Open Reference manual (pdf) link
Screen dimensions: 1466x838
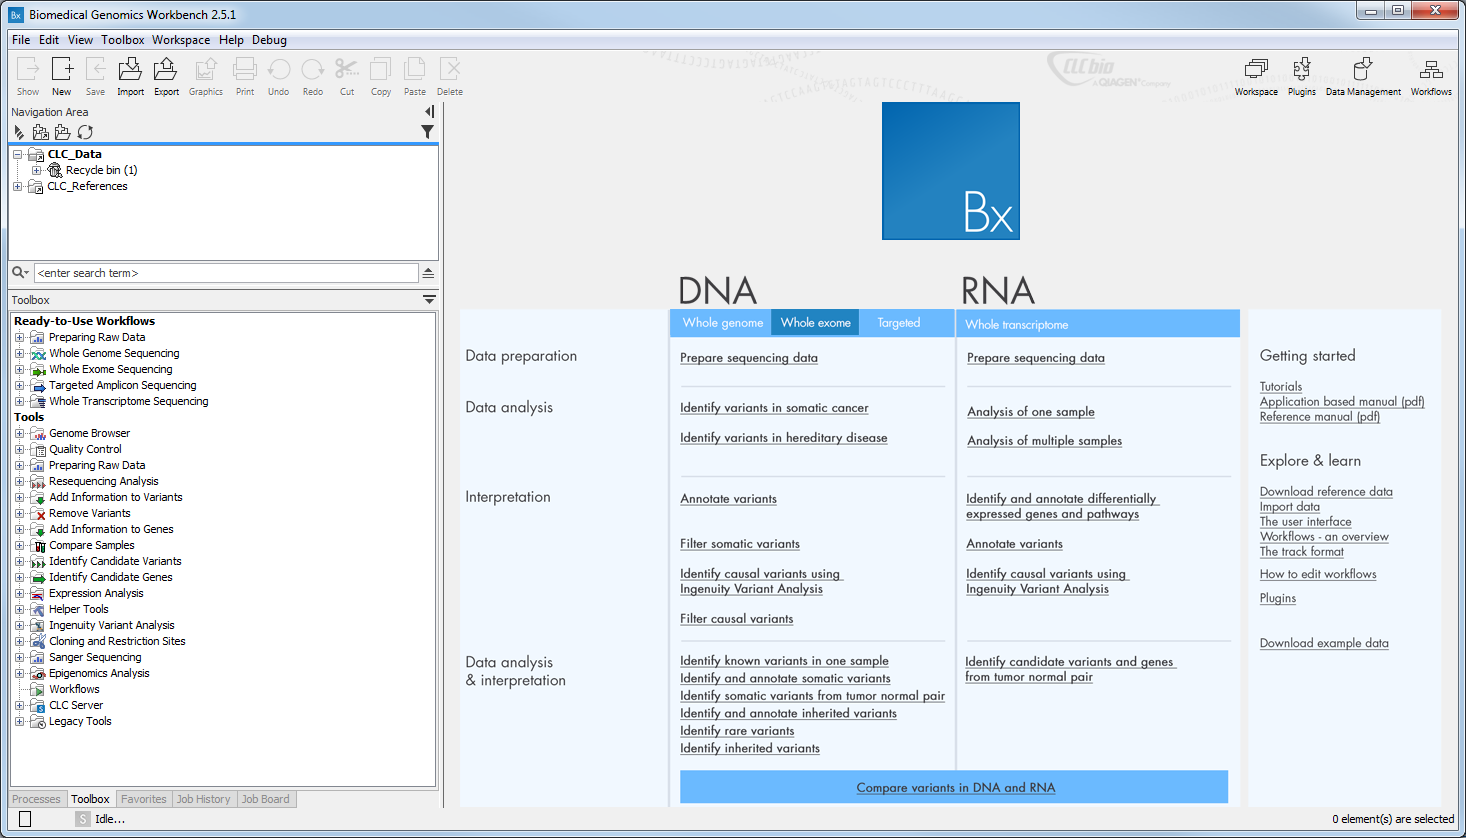point(1320,417)
